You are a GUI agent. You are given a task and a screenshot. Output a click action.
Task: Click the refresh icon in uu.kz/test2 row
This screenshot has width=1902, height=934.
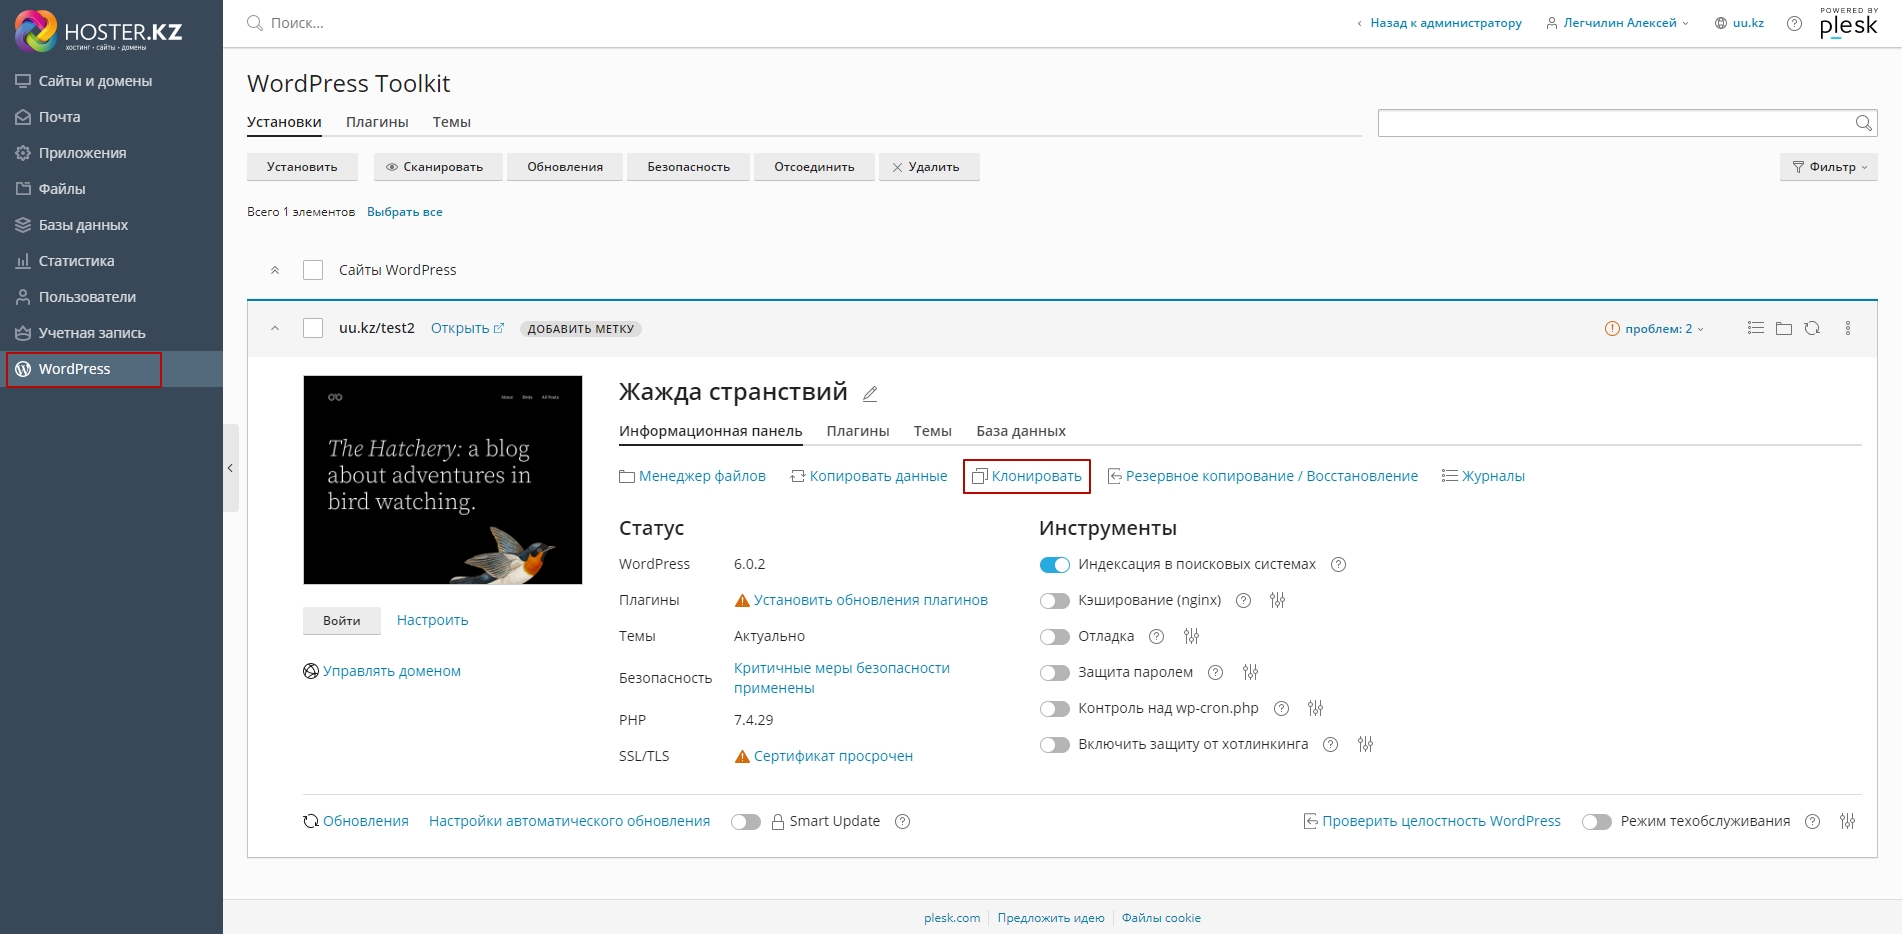coord(1812,328)
